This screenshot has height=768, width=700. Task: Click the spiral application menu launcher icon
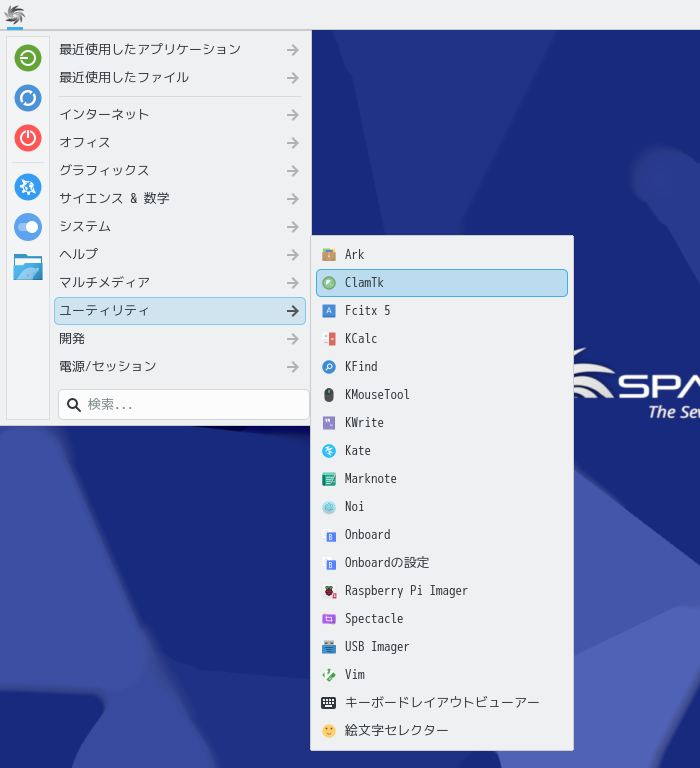(14, 15)
